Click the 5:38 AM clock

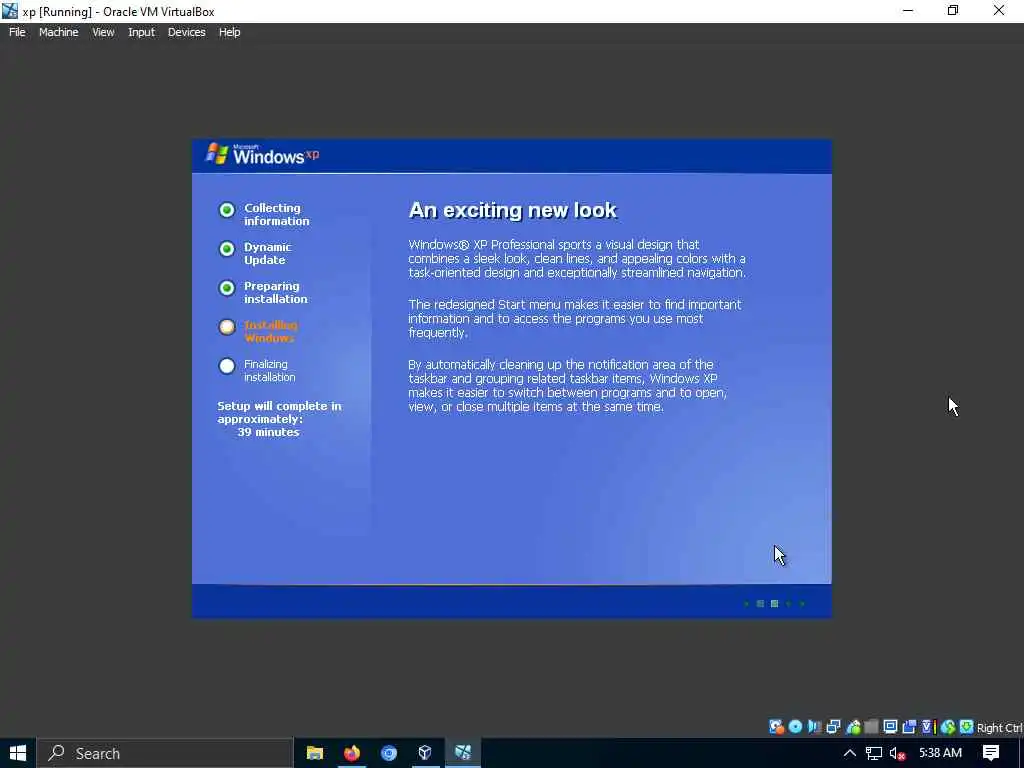click(940, 753)
